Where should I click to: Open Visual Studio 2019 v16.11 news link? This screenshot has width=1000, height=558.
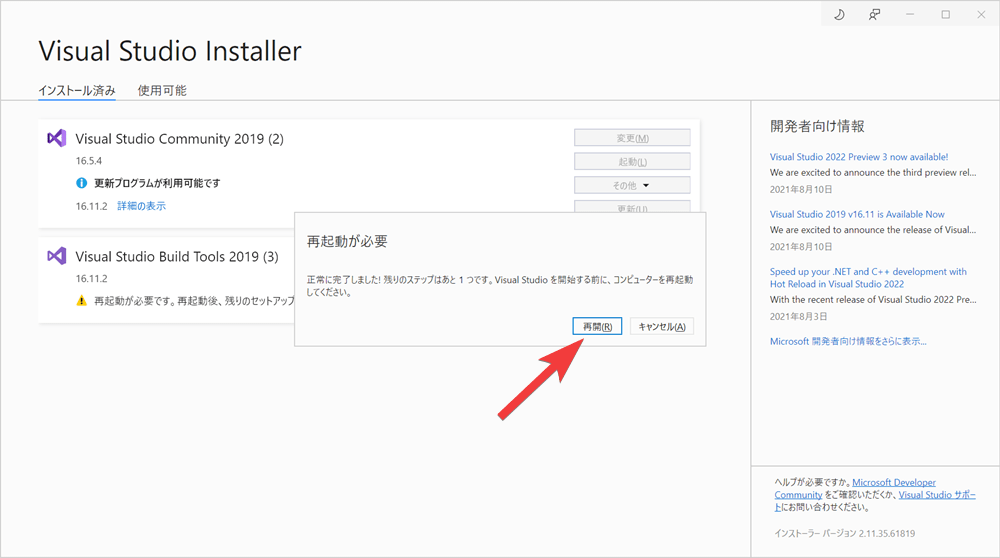[857, 214]
